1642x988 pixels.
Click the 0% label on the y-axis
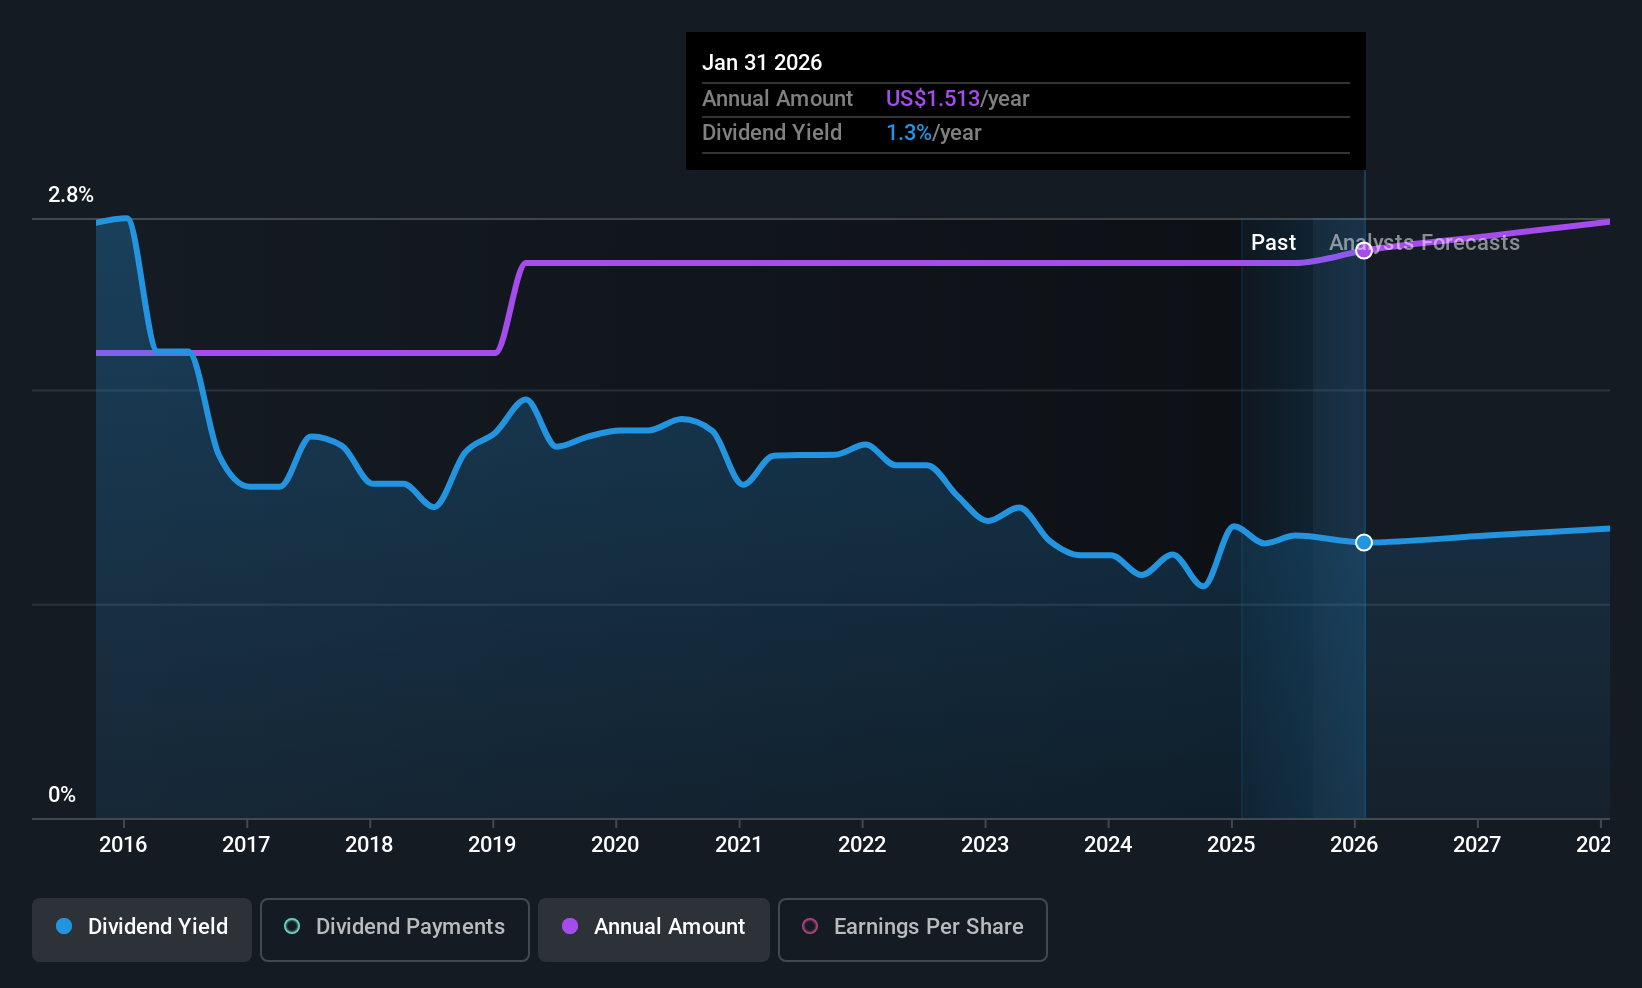coord(61,794)
